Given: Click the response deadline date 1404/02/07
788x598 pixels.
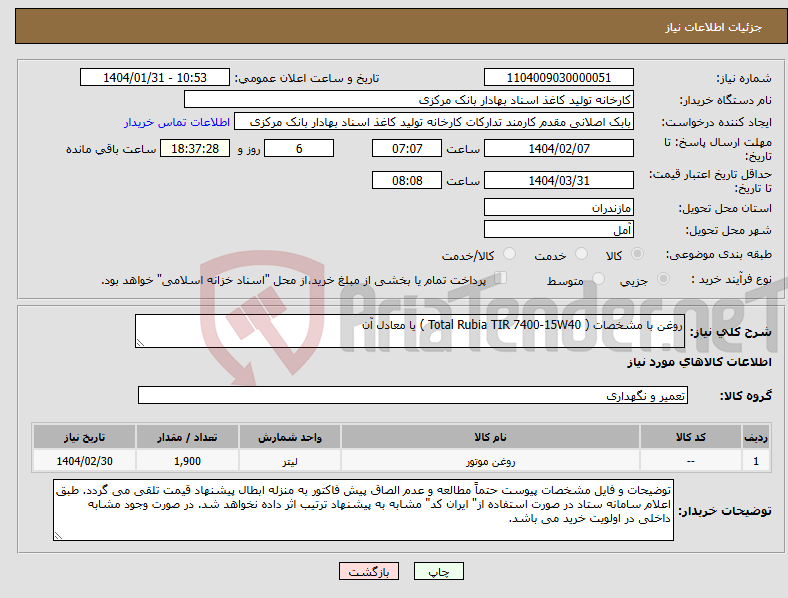Looking at the screenshot, I should pyautogui.click(x=558, y=148).
